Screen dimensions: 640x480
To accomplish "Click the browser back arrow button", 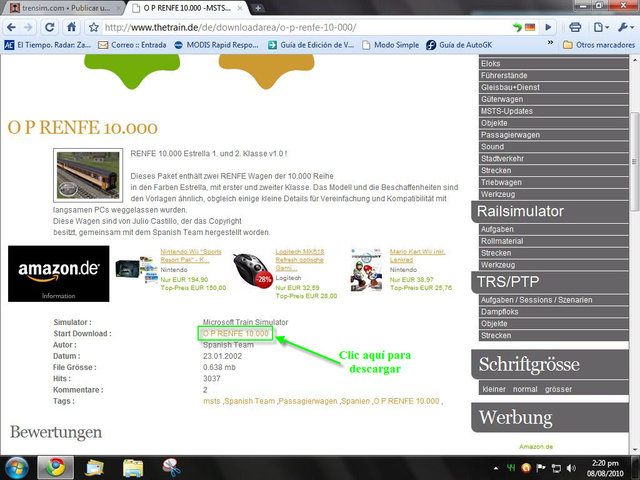I will point(12,26).
